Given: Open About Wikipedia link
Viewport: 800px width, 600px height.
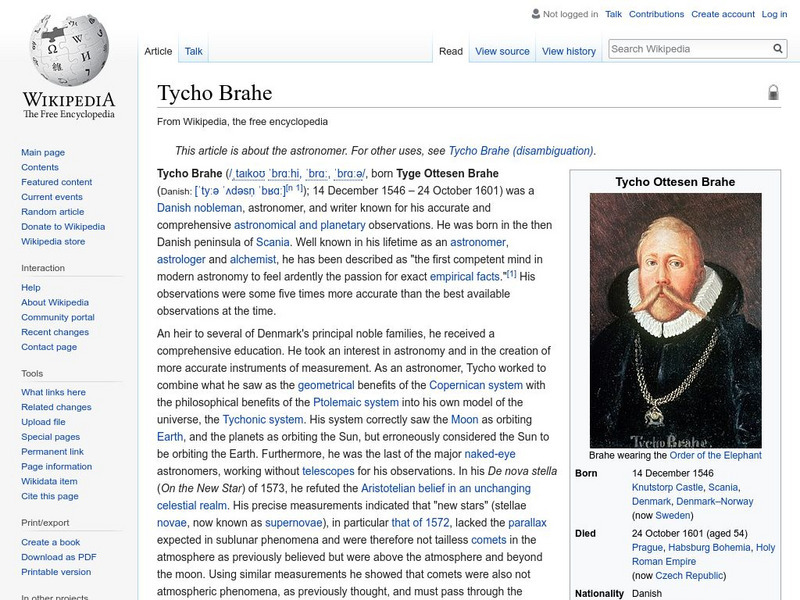Looking at the screenshot, I should click(55, 302).
